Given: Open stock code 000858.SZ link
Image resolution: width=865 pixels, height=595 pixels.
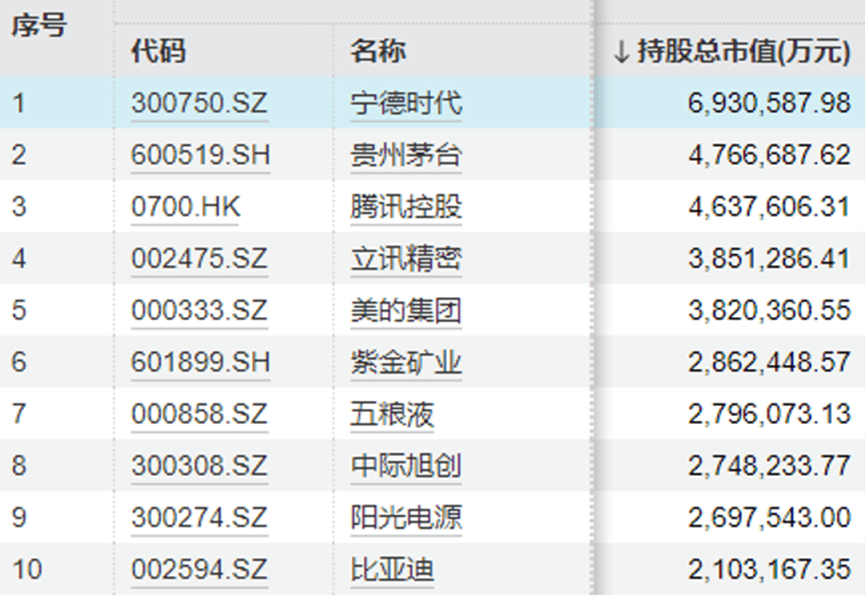Looking at the screenshot, I should click(x=198, y=414).
